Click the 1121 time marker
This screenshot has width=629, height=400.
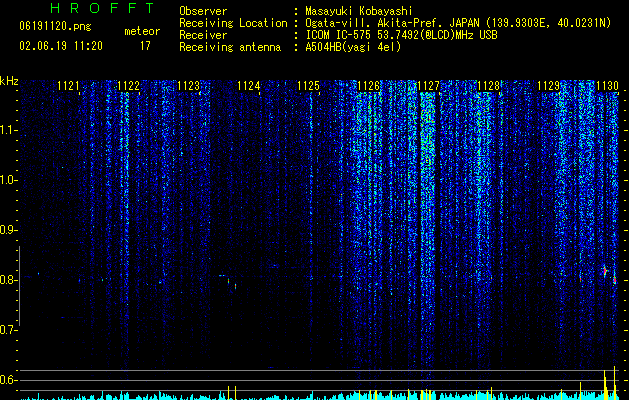[69, 86]
